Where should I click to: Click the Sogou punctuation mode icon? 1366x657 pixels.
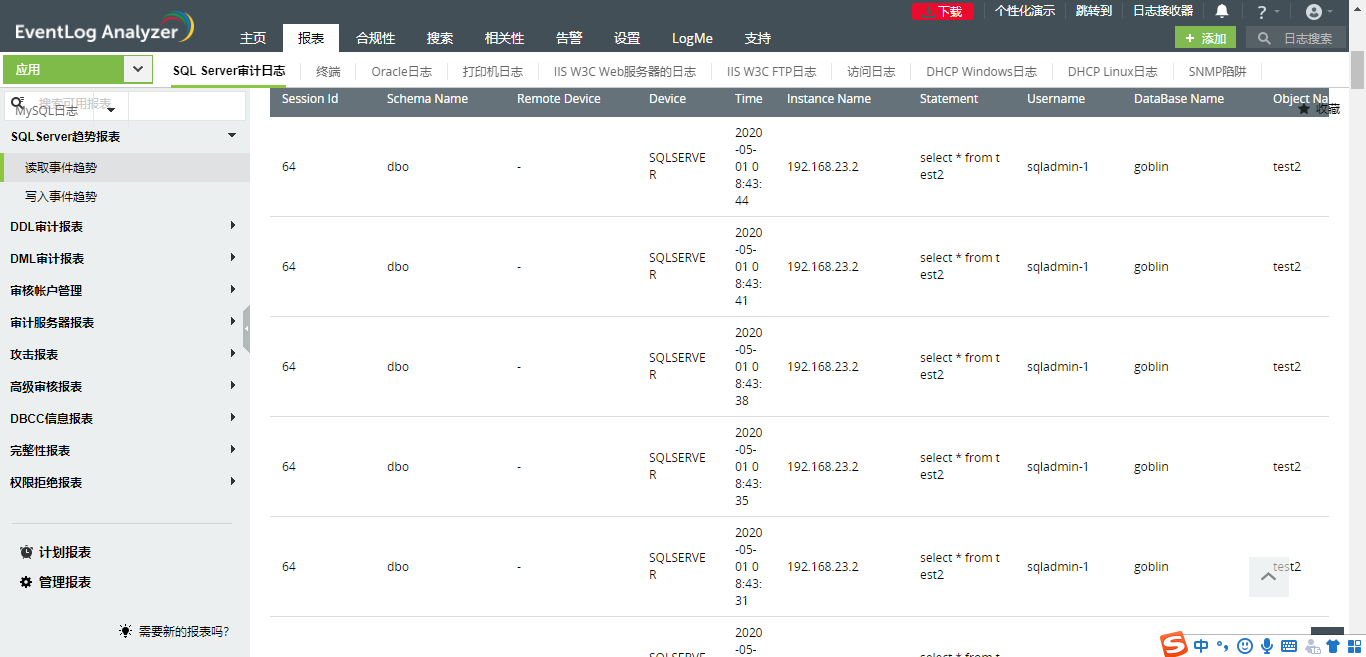coord(1222,646)
